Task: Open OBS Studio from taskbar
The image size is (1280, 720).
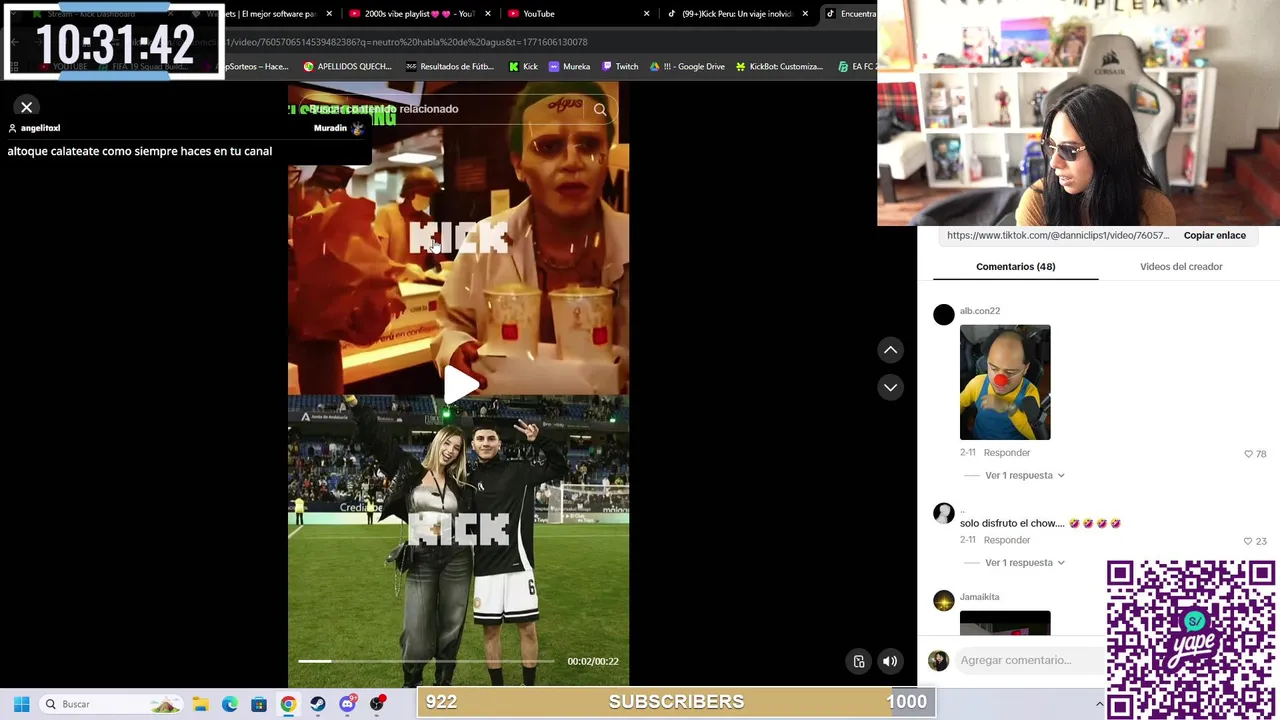Action: [377, 704]
